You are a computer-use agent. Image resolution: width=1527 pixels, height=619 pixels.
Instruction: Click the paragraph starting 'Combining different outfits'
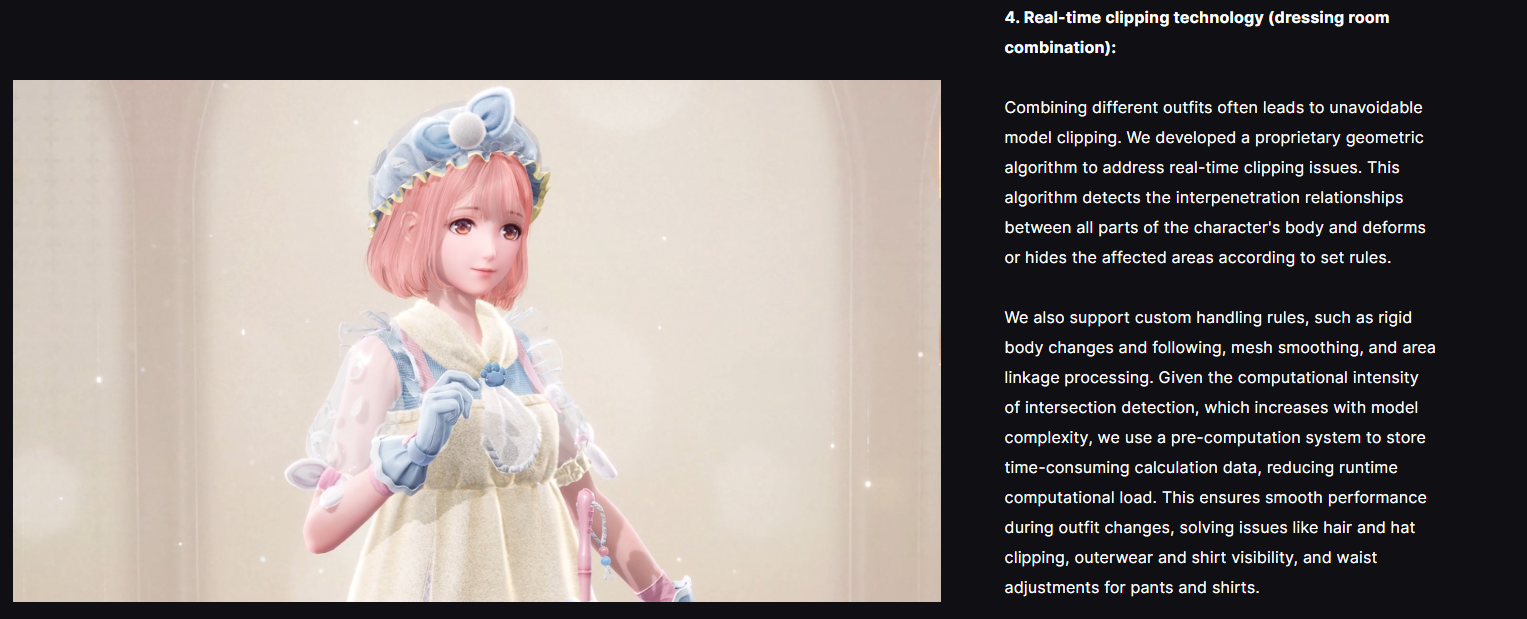click(x=1215, y=182)
